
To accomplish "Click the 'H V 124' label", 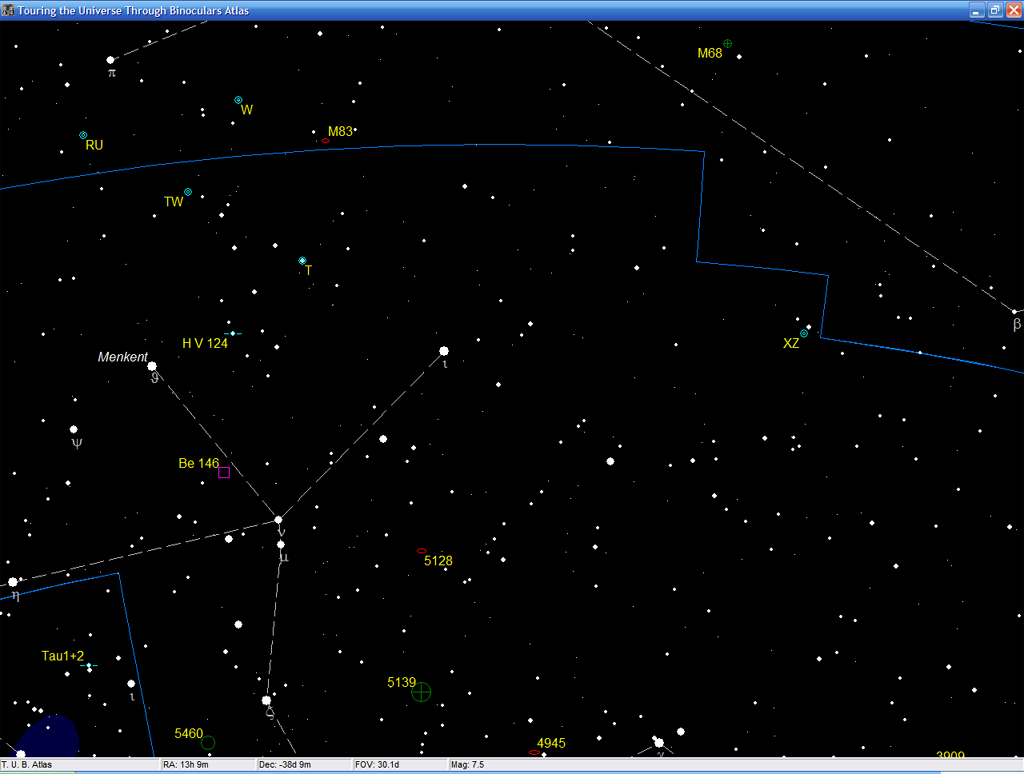I will tap(205, 344).
